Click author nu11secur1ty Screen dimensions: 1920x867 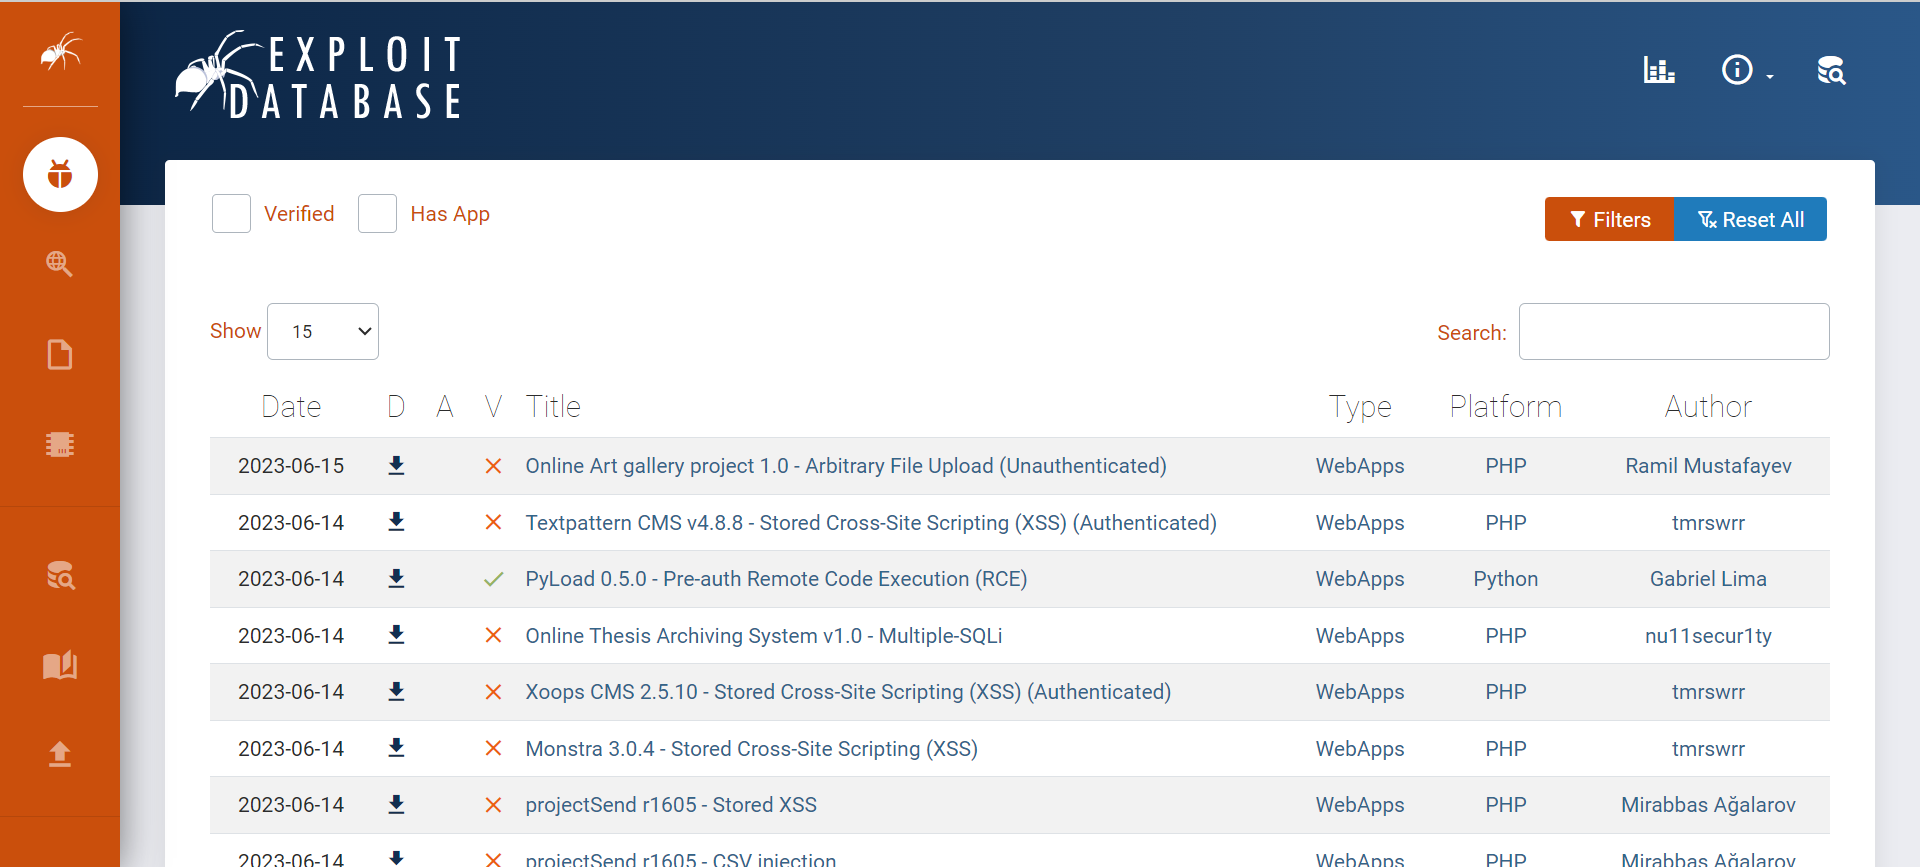(1708, 636)
